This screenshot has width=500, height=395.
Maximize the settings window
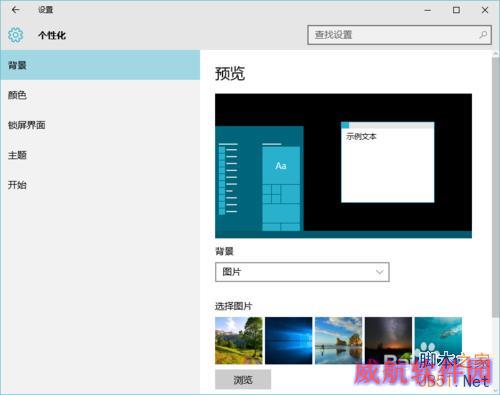456,10
